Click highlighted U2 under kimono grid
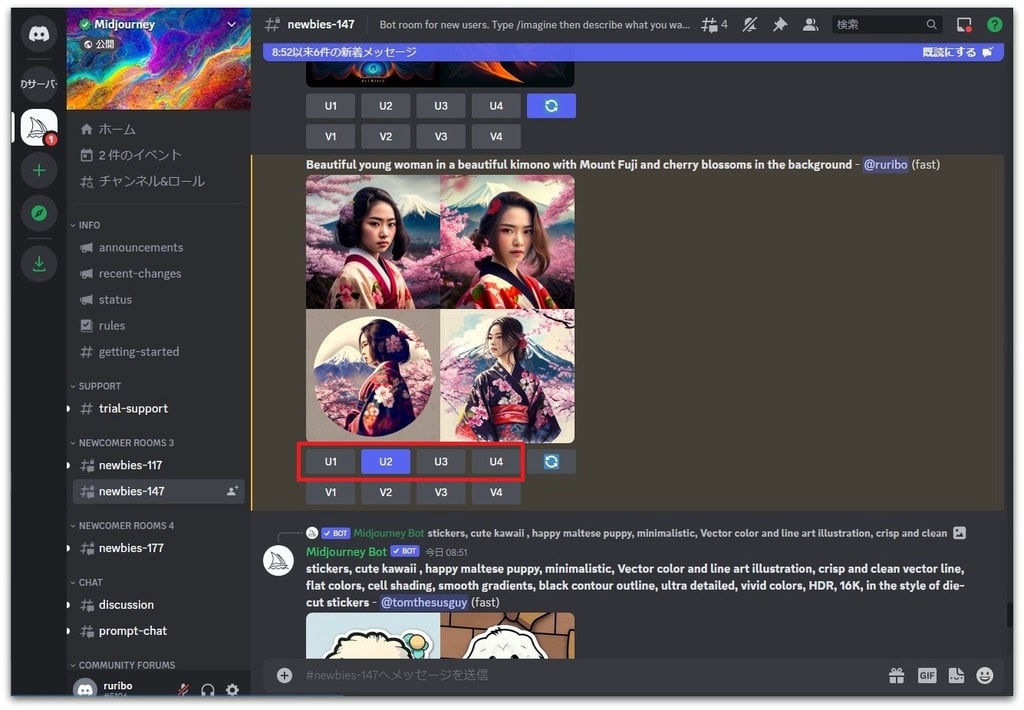Screen dimensions: 1024x710 pos(386,462)
